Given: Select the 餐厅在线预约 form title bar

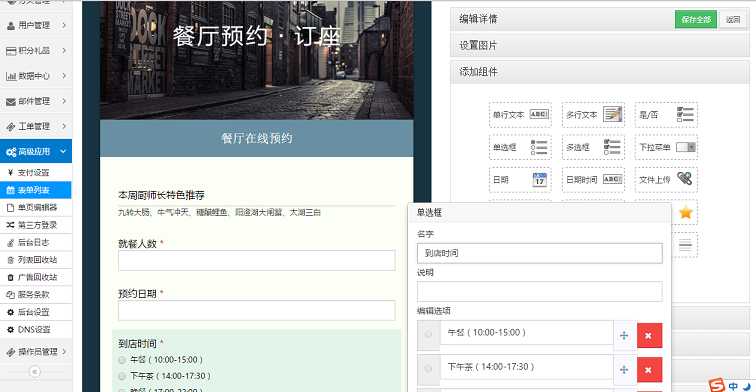Looking at the screenshot, I should [x=256, y=138].
